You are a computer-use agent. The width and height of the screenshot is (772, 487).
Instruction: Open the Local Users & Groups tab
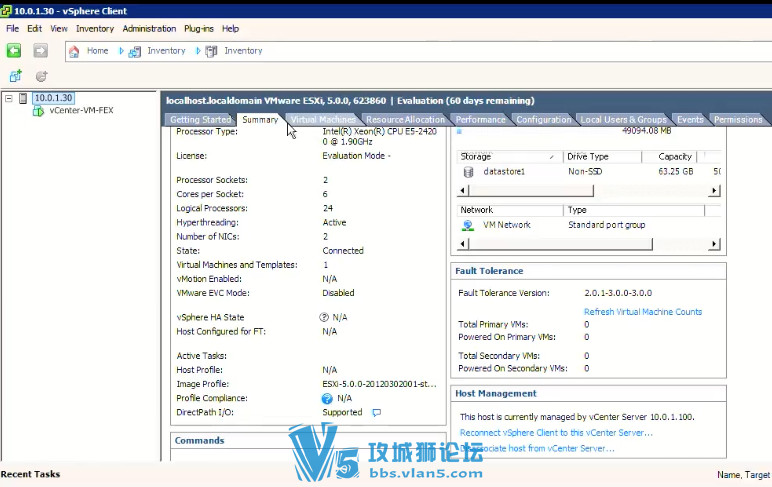tap(623, 120)
